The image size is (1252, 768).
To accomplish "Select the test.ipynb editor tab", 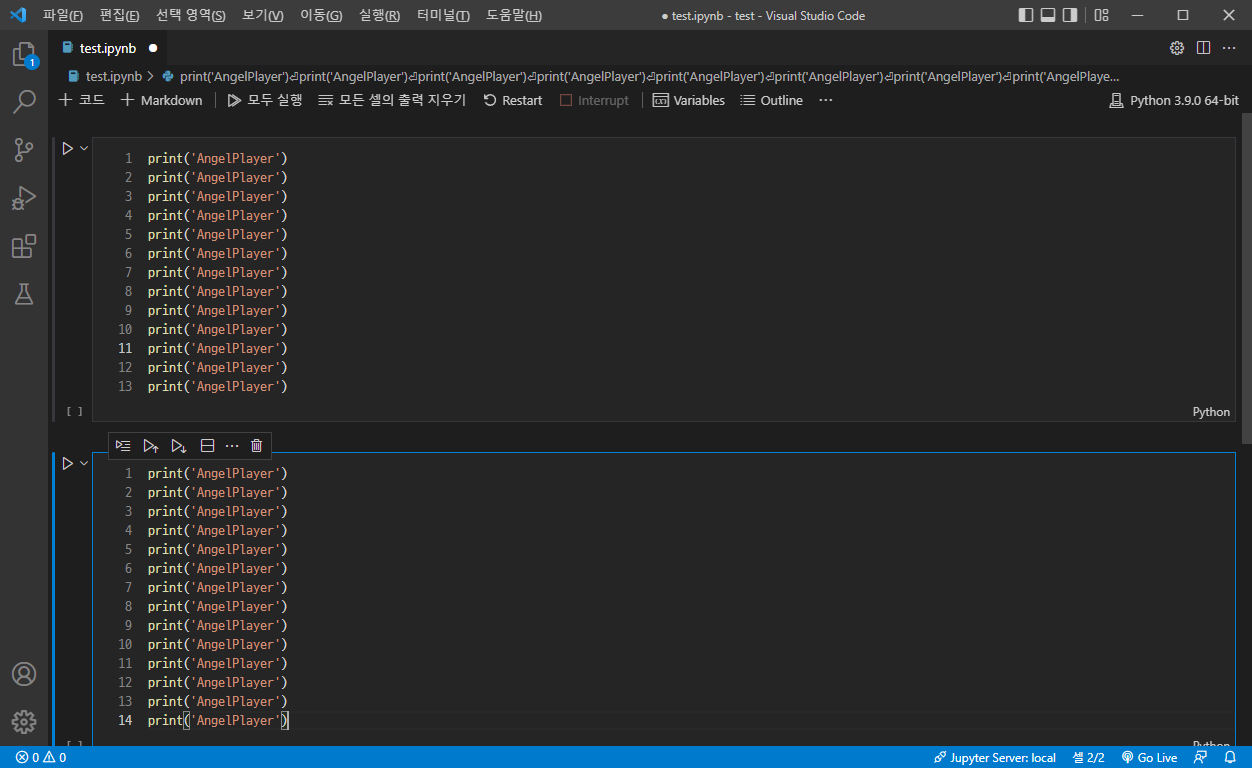I will [107, 48].
